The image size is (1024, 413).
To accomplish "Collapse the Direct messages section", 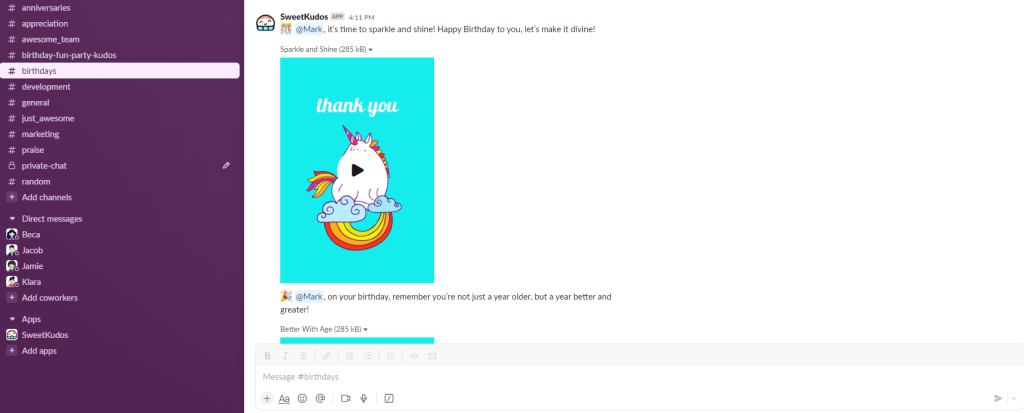I will [x=12, y=219].
